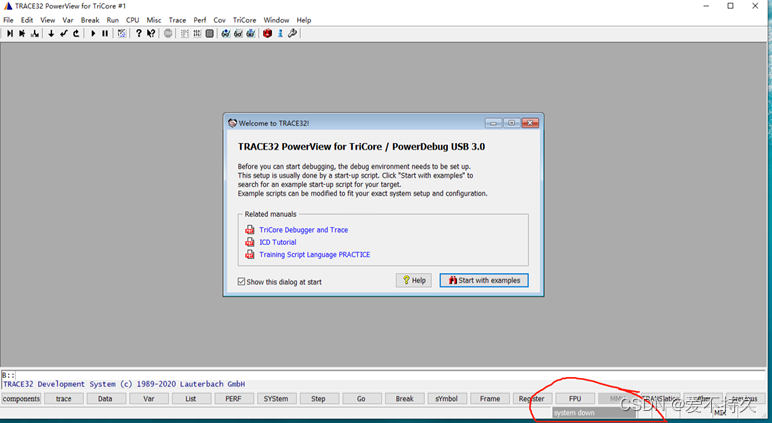Viewport: 772px width, 423px height.
Task: Click the middle glasses view icon
Action: [238, 33]
